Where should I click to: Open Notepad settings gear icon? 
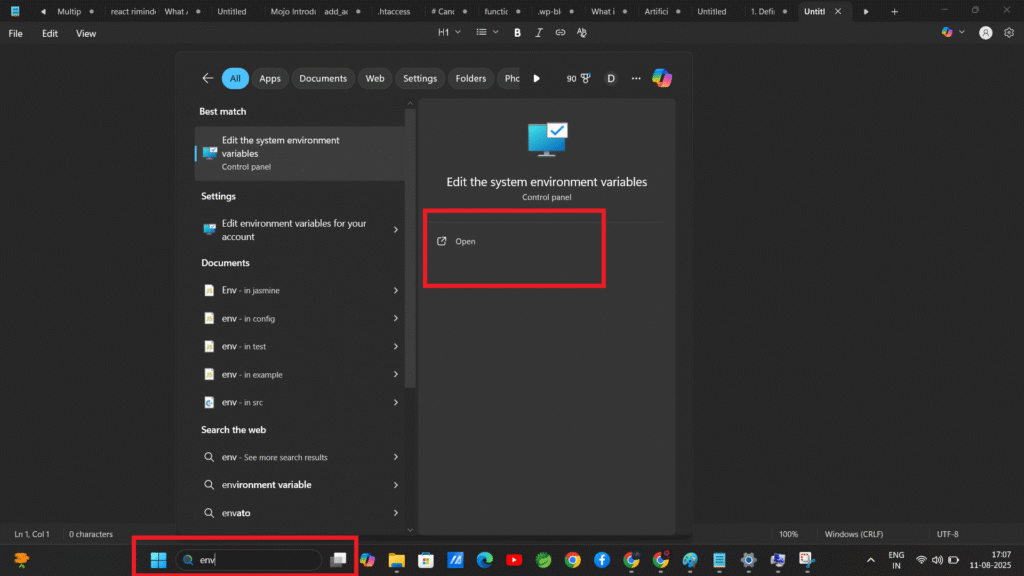(x=1008, y=33)
